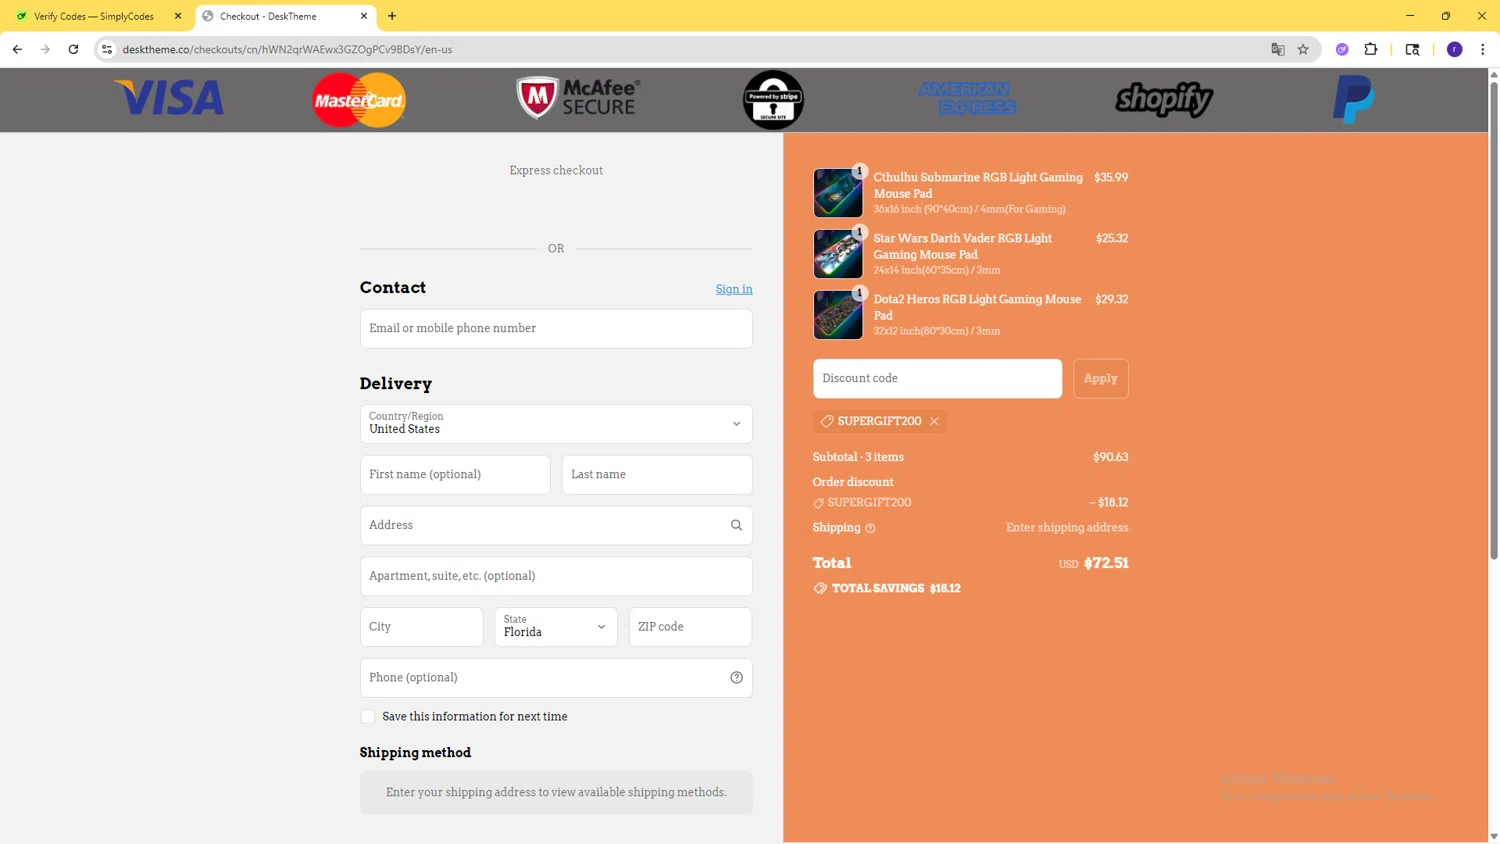
Task: Open the browser profile avatar
Action: pyautogui.click(x=1455, y=49)
